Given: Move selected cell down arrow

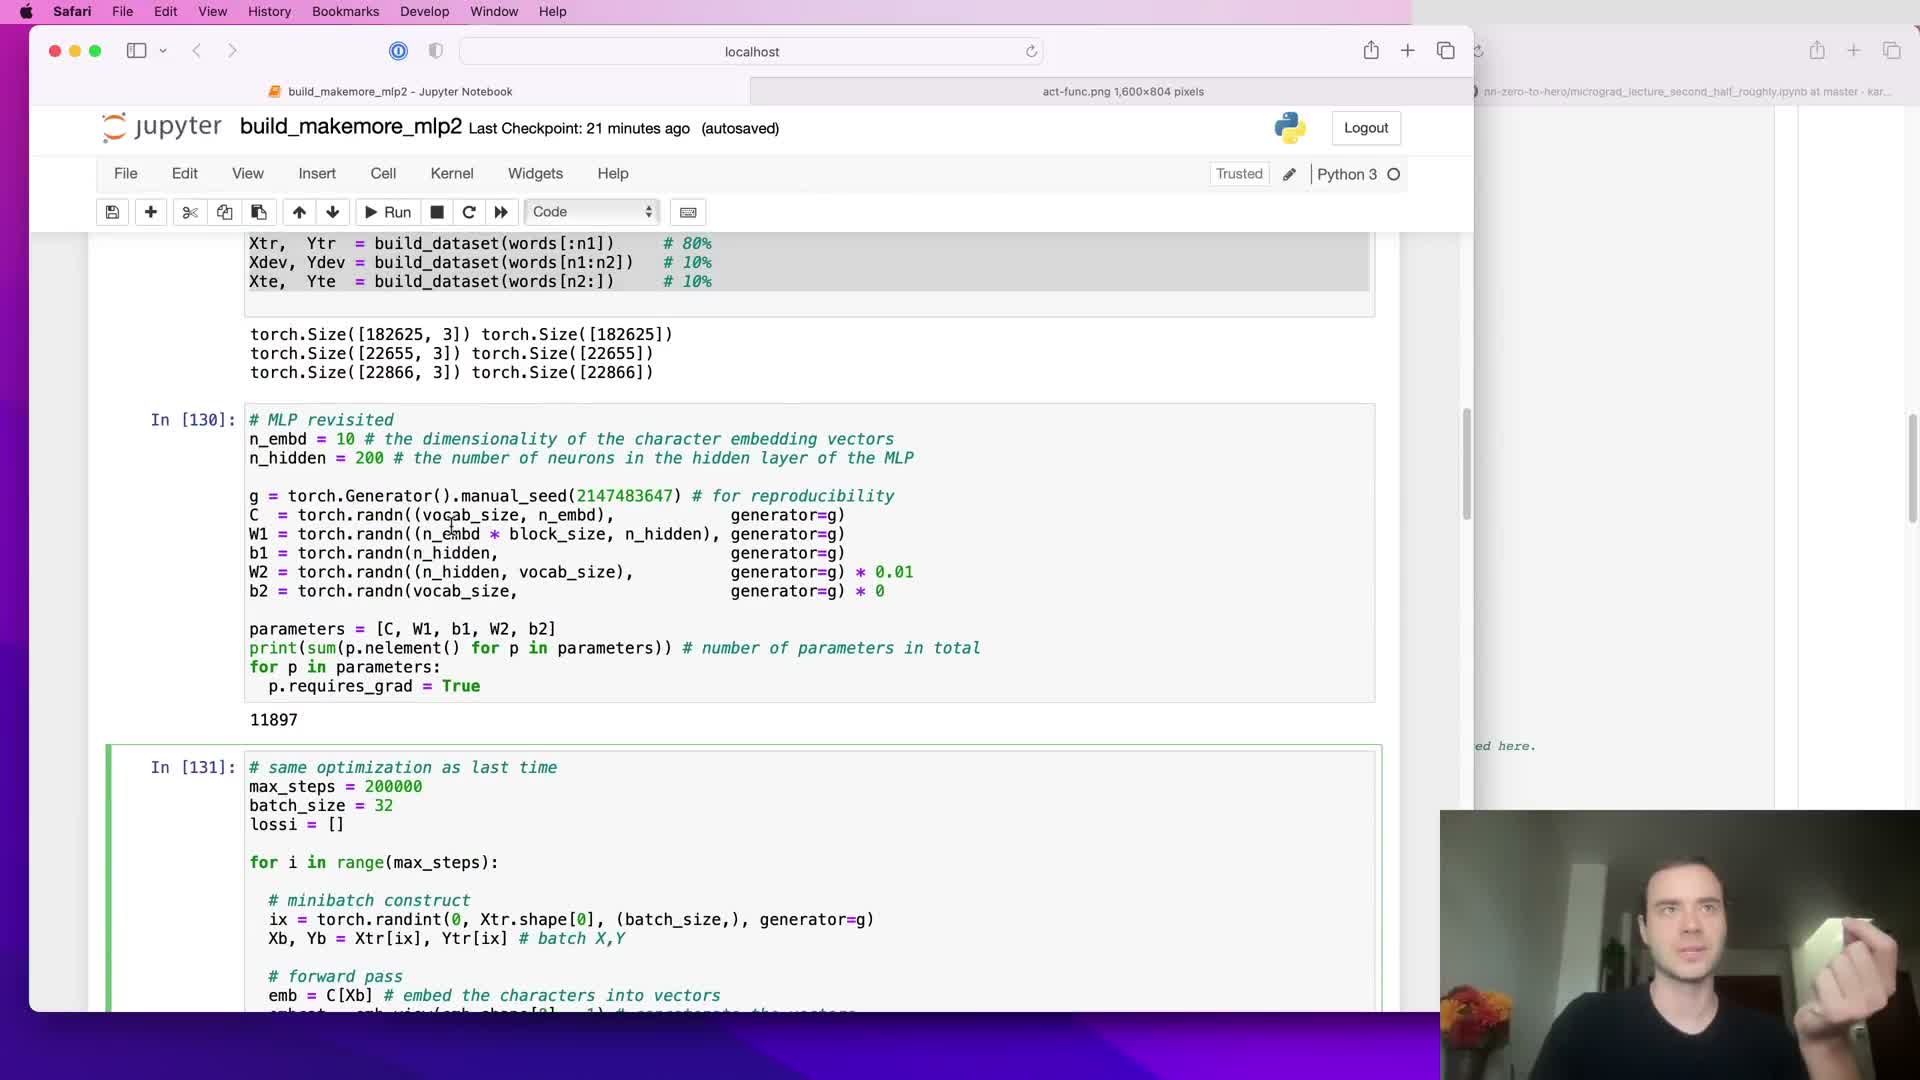Looking at the screenshot, I should point(333,212).
